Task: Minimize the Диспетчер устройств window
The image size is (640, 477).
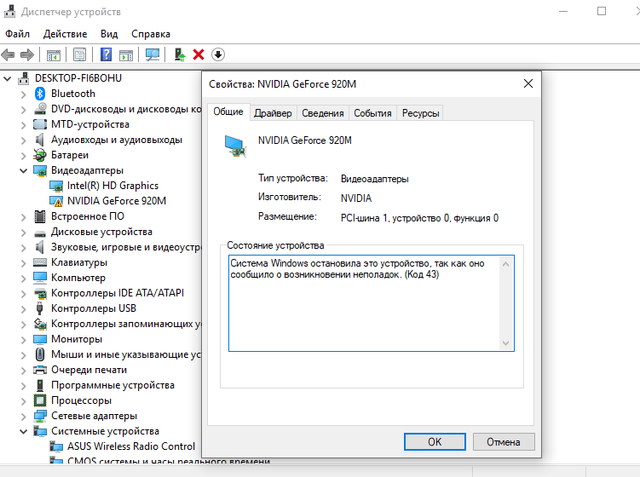Action: [x=563, y=11]
